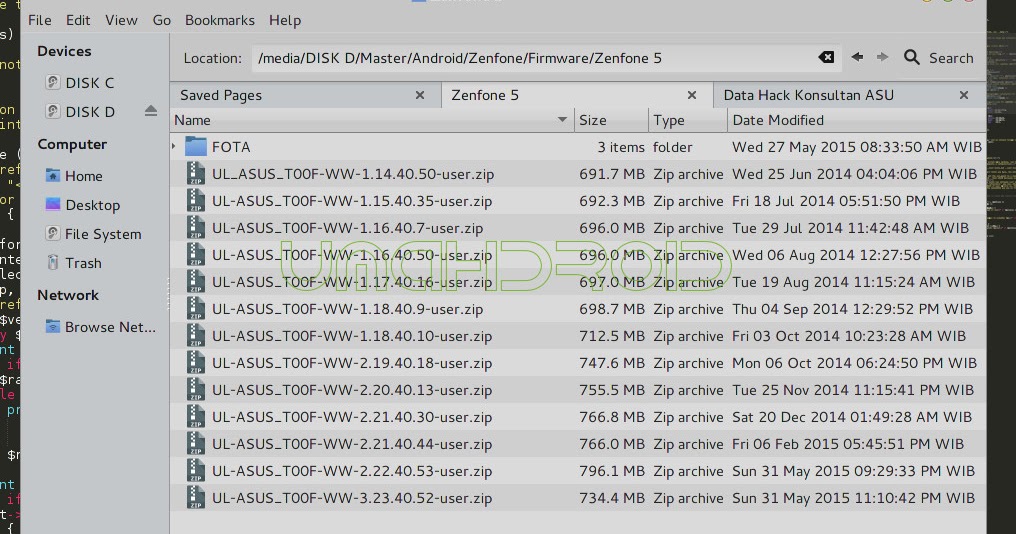Click zip icon of UL-ASUS_T00F-WW-2.19.40.18-user.zip
Screen dimensions: 1016x534
point(196,363)
